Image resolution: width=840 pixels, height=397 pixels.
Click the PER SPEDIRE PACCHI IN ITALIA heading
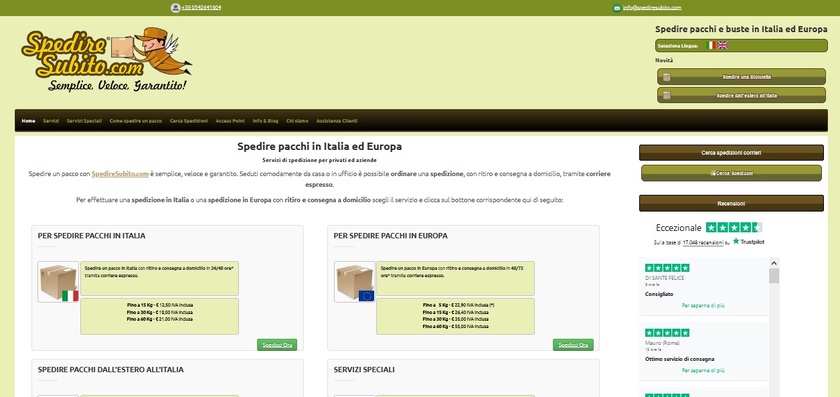click(x=91, y=236)
